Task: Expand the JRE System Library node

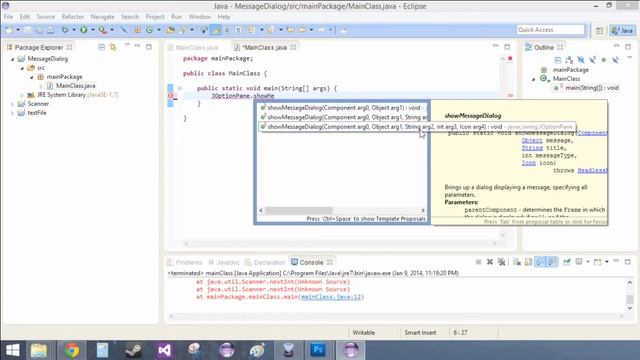Action: 22,95
